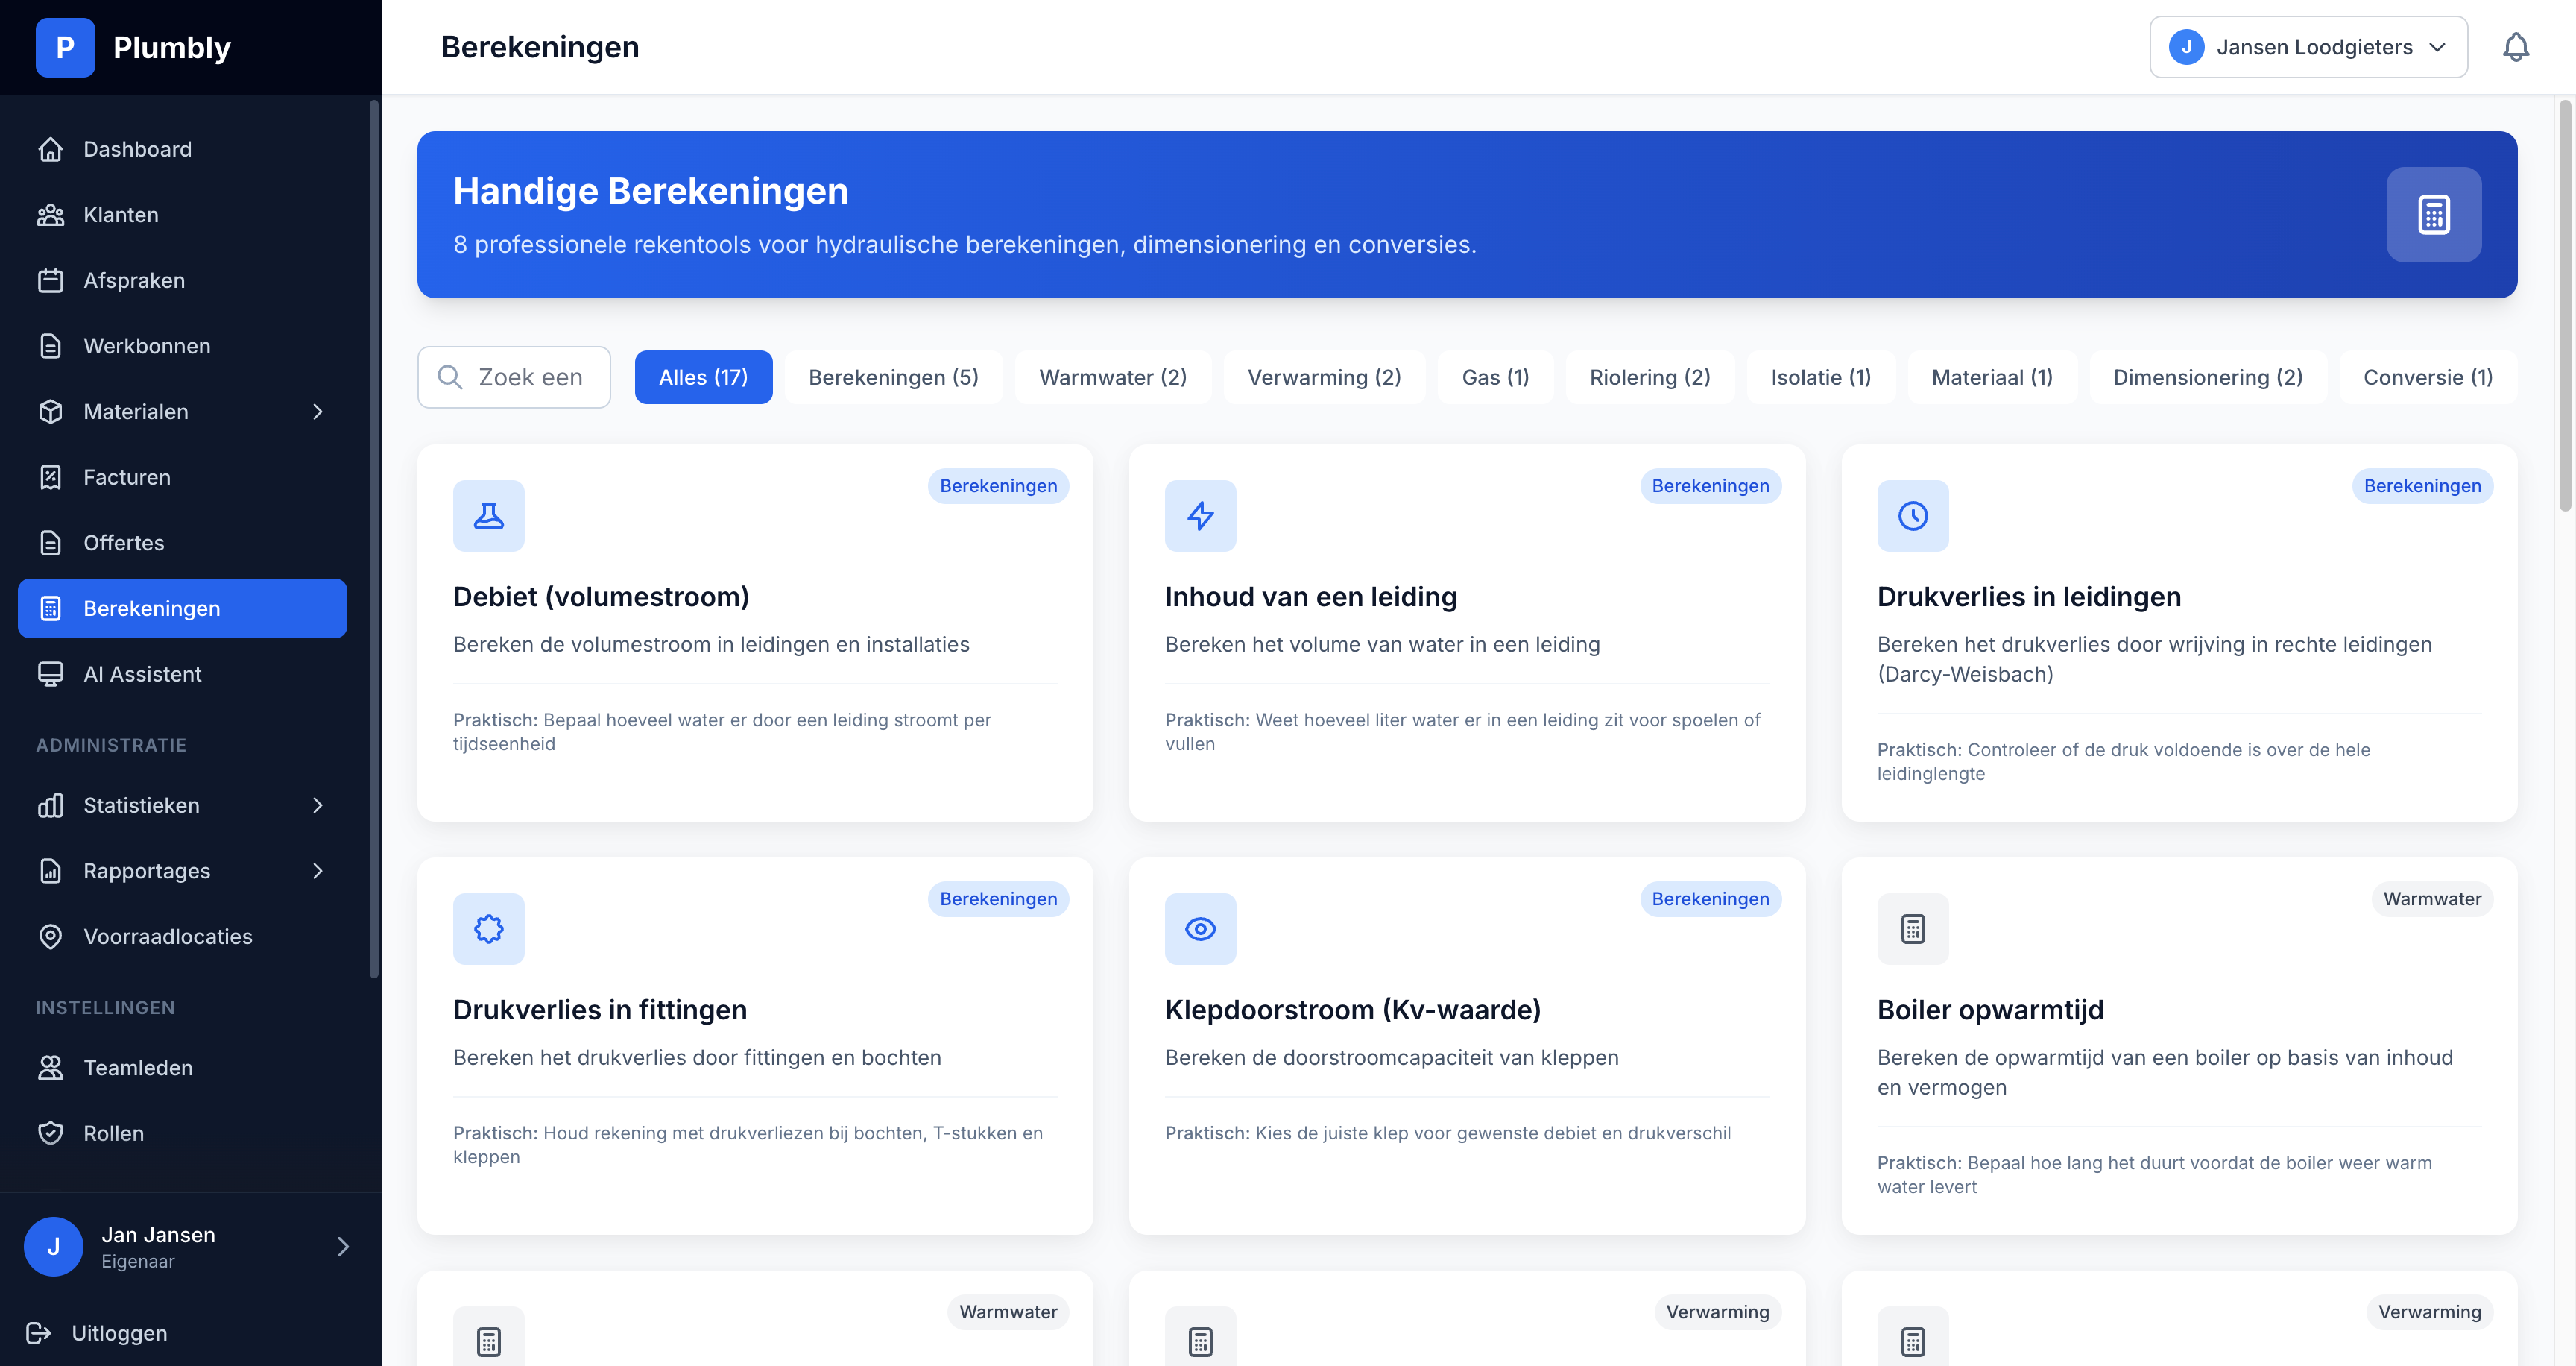Image resolution: width=2576 pixels, height=1366 pixels.
Task: Click the main page vertical scrollbar
Action: coord(2565,306)
